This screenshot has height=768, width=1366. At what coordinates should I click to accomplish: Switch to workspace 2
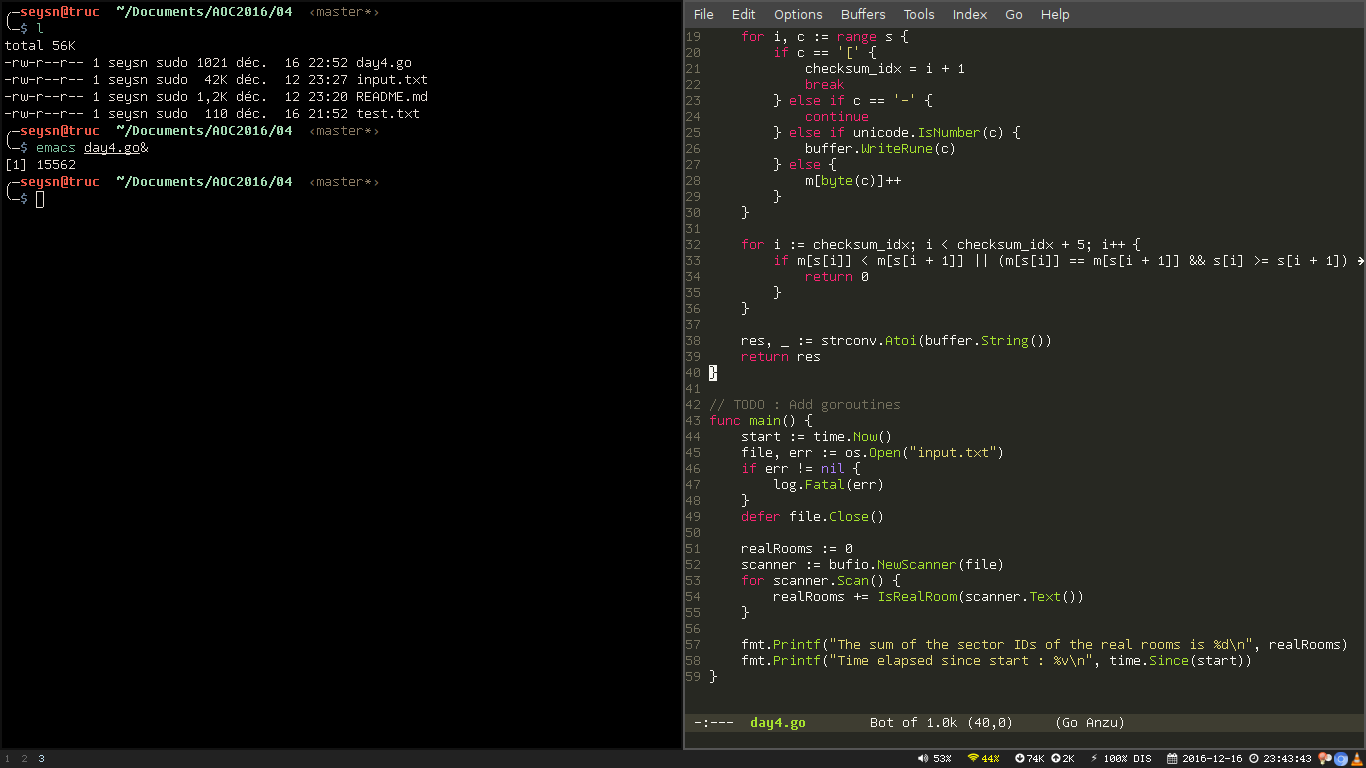(24, 759)
